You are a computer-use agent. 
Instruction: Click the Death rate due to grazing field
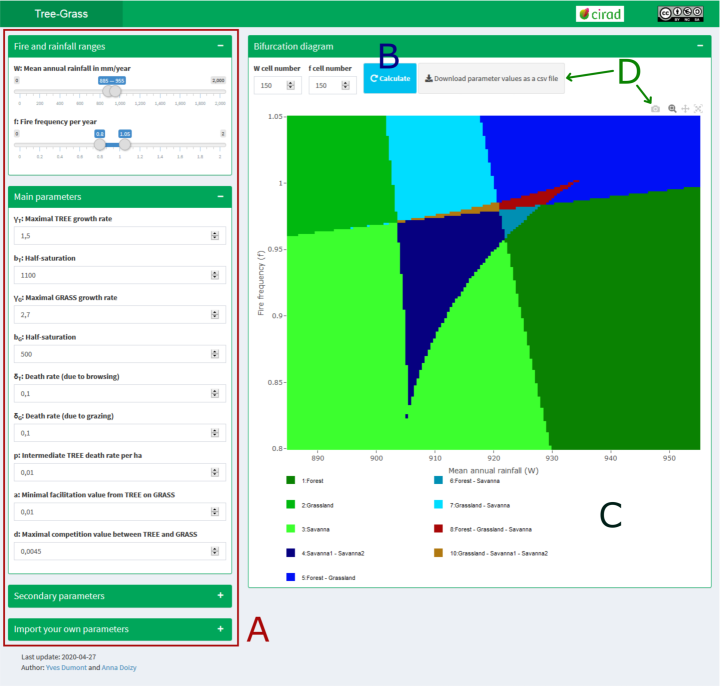[119, 433]
